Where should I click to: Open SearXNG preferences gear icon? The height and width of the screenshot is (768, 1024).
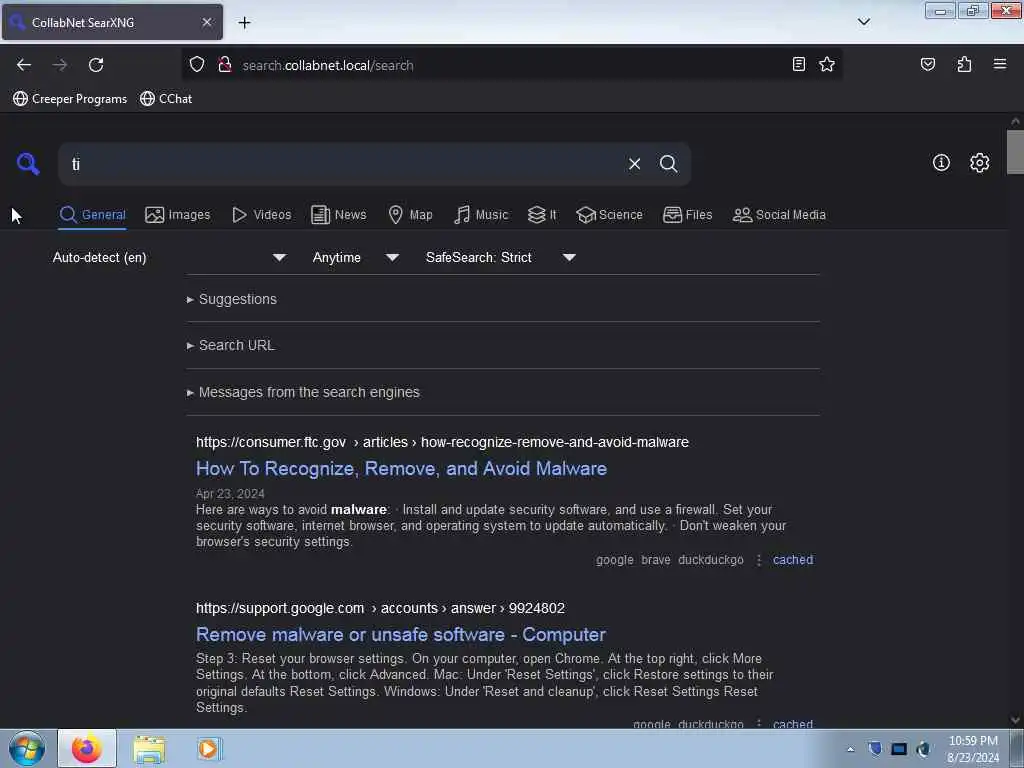pyautogui.click(x=979, y=163)
